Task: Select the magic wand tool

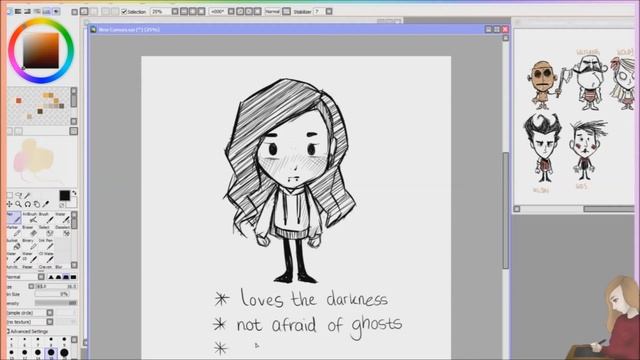Action: point(27,195)
